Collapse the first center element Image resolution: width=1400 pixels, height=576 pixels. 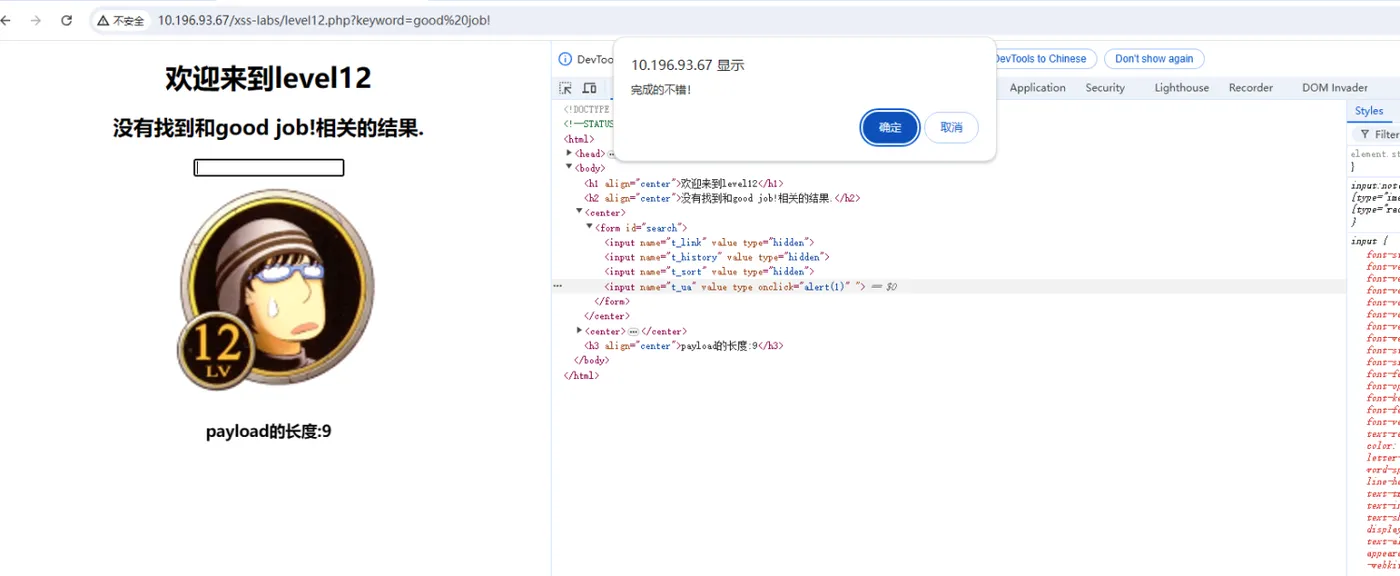pos(579,212)
